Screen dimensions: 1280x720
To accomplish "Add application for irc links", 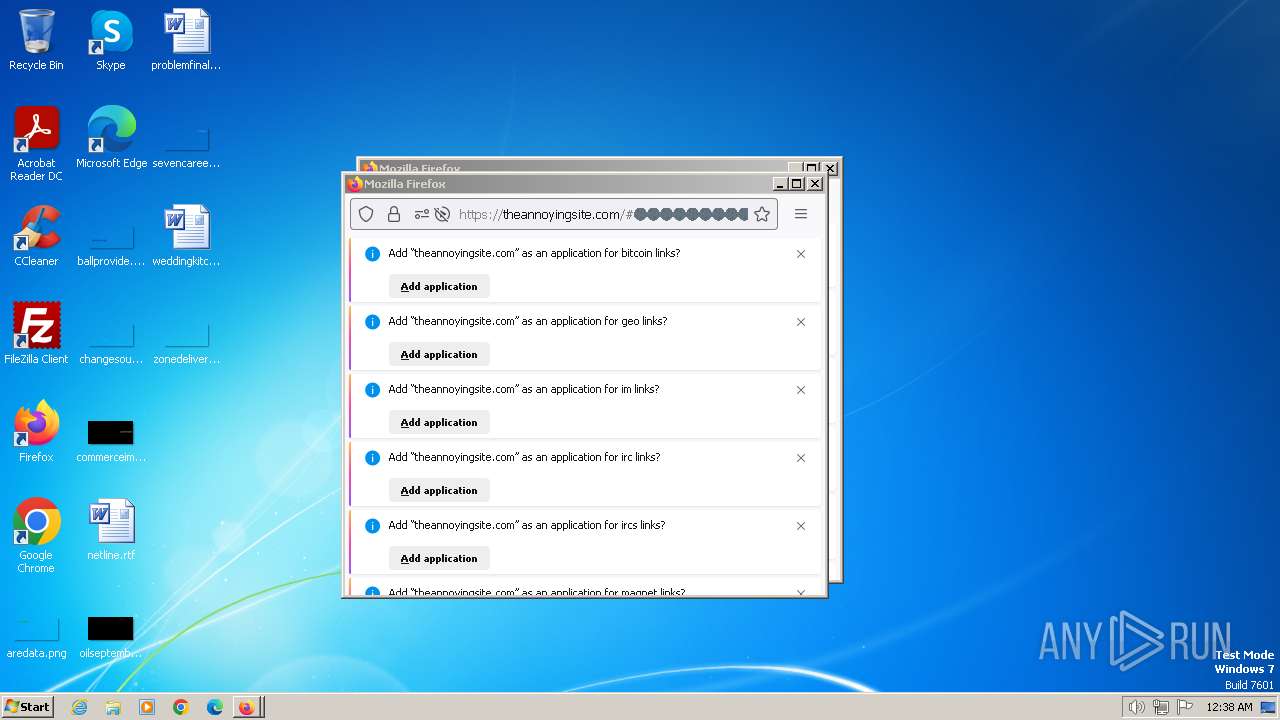I will pos(439,490).
